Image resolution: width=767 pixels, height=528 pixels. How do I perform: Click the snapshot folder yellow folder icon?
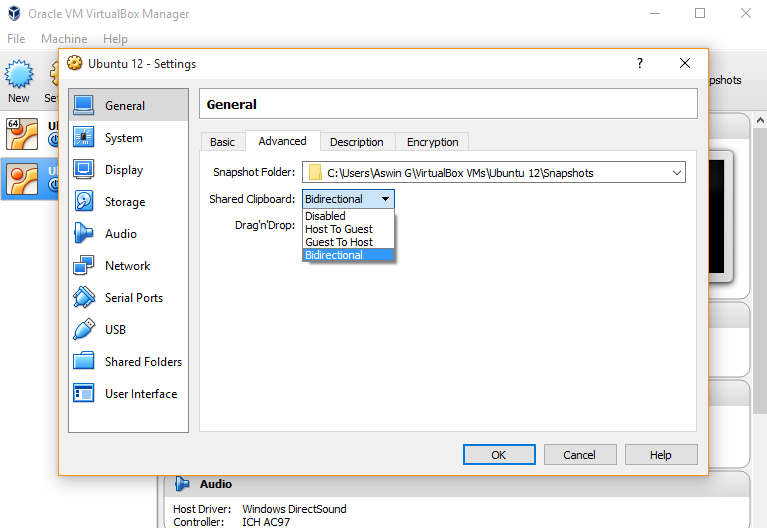(x=315, y=172)
